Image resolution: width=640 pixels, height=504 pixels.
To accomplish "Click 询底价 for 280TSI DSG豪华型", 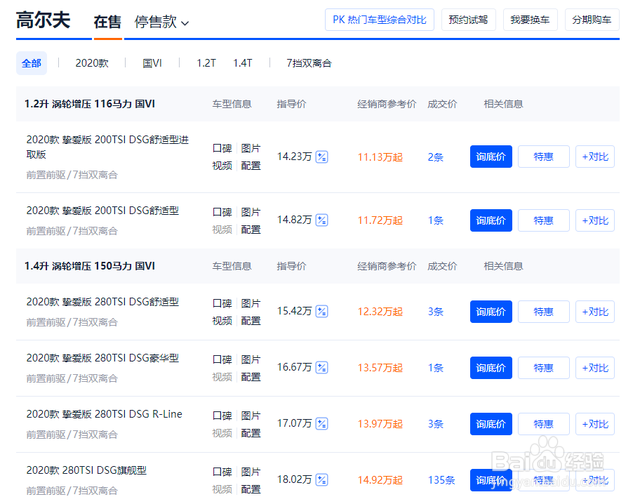I will tap(491, 368).
